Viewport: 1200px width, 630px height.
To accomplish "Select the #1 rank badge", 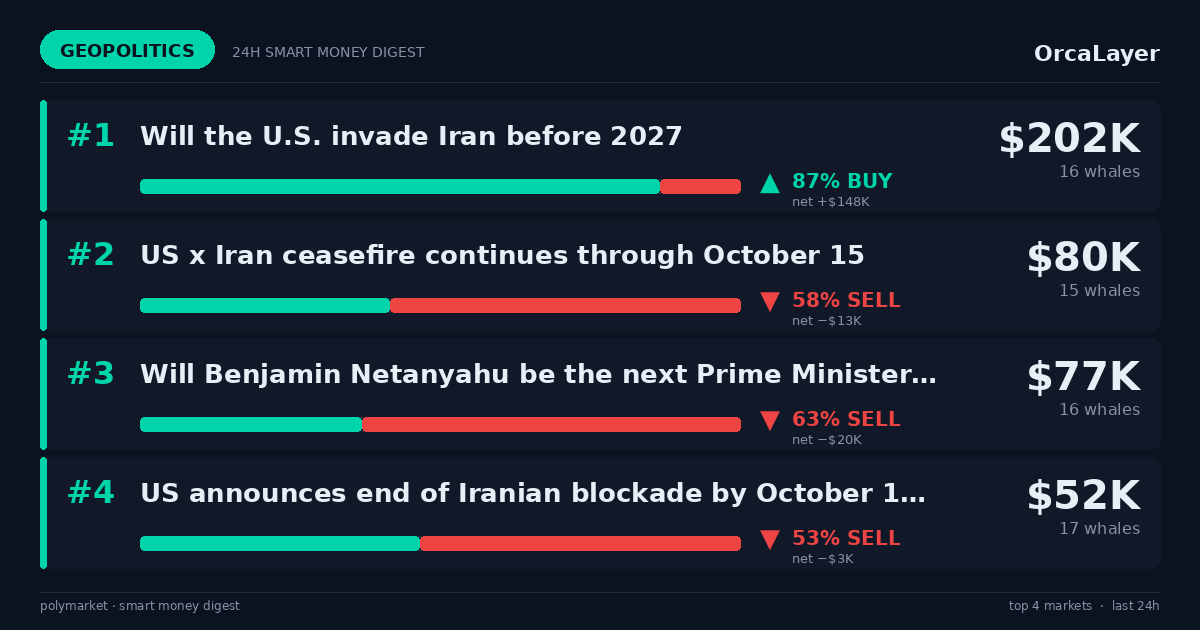I will [x=91, y=136].
